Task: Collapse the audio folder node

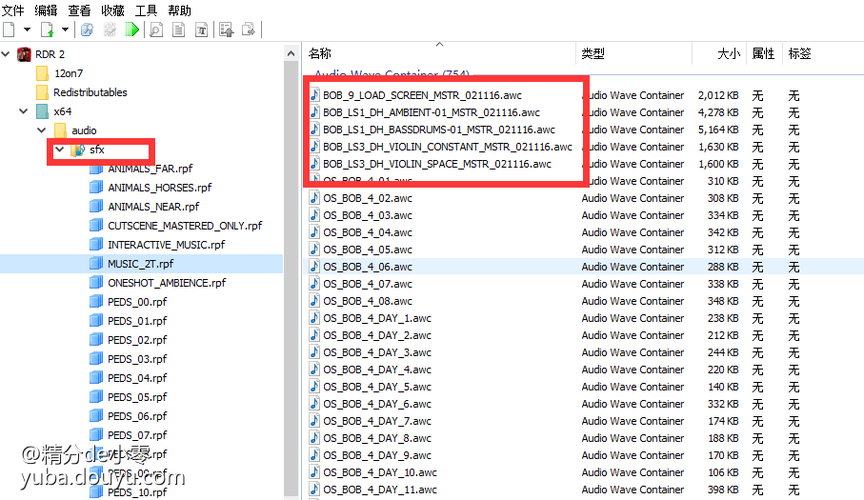Action: (x=42, y=130)
